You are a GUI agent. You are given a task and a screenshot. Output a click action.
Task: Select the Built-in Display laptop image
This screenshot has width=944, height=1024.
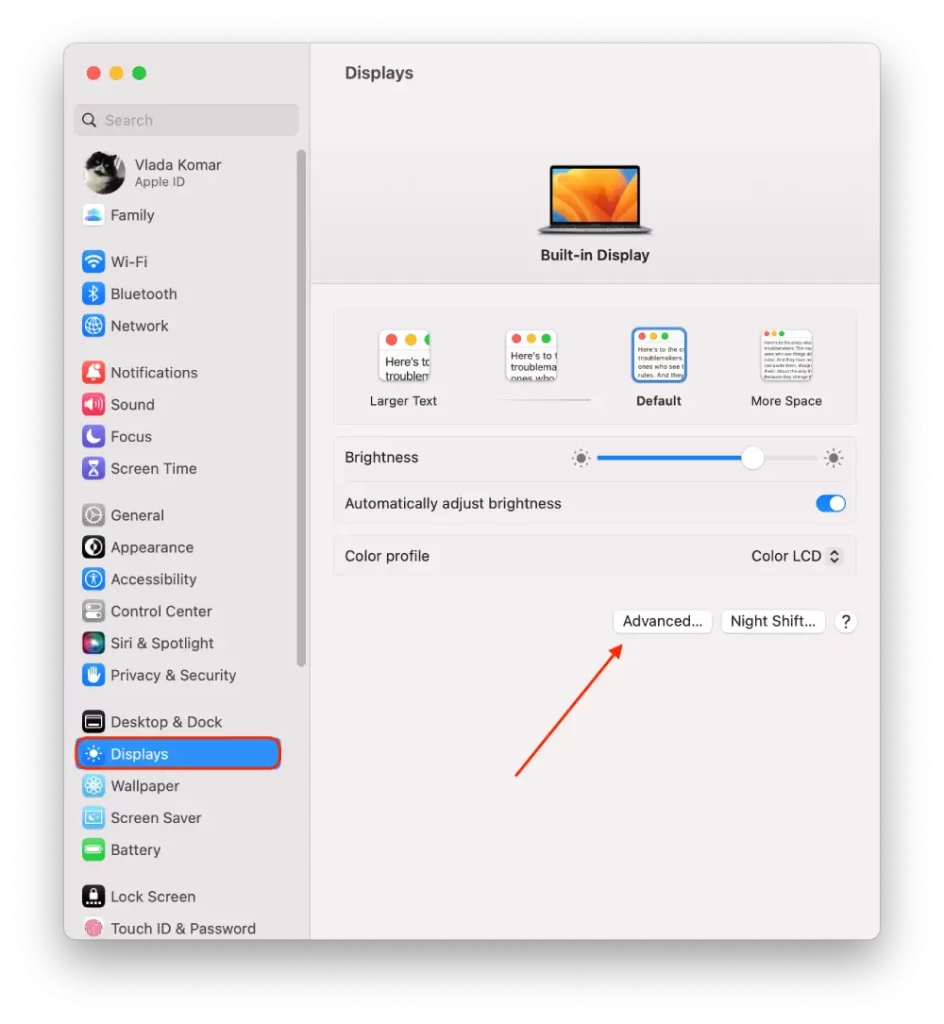pos(595,199)
